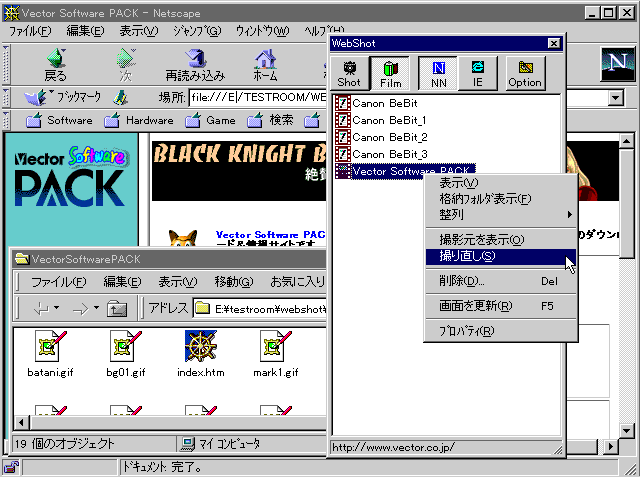Click the Explorer アドレス path field
640x478 pixels.
click(x=260, y=309)
